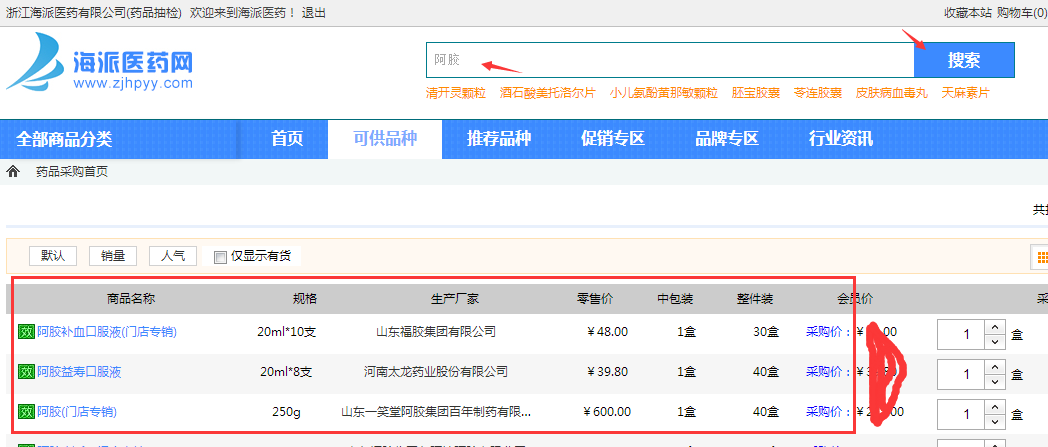Click hot keyword 皮肤病血毒丸
The width and height of the screenshot is (1048, 447).
coord(892,93)
